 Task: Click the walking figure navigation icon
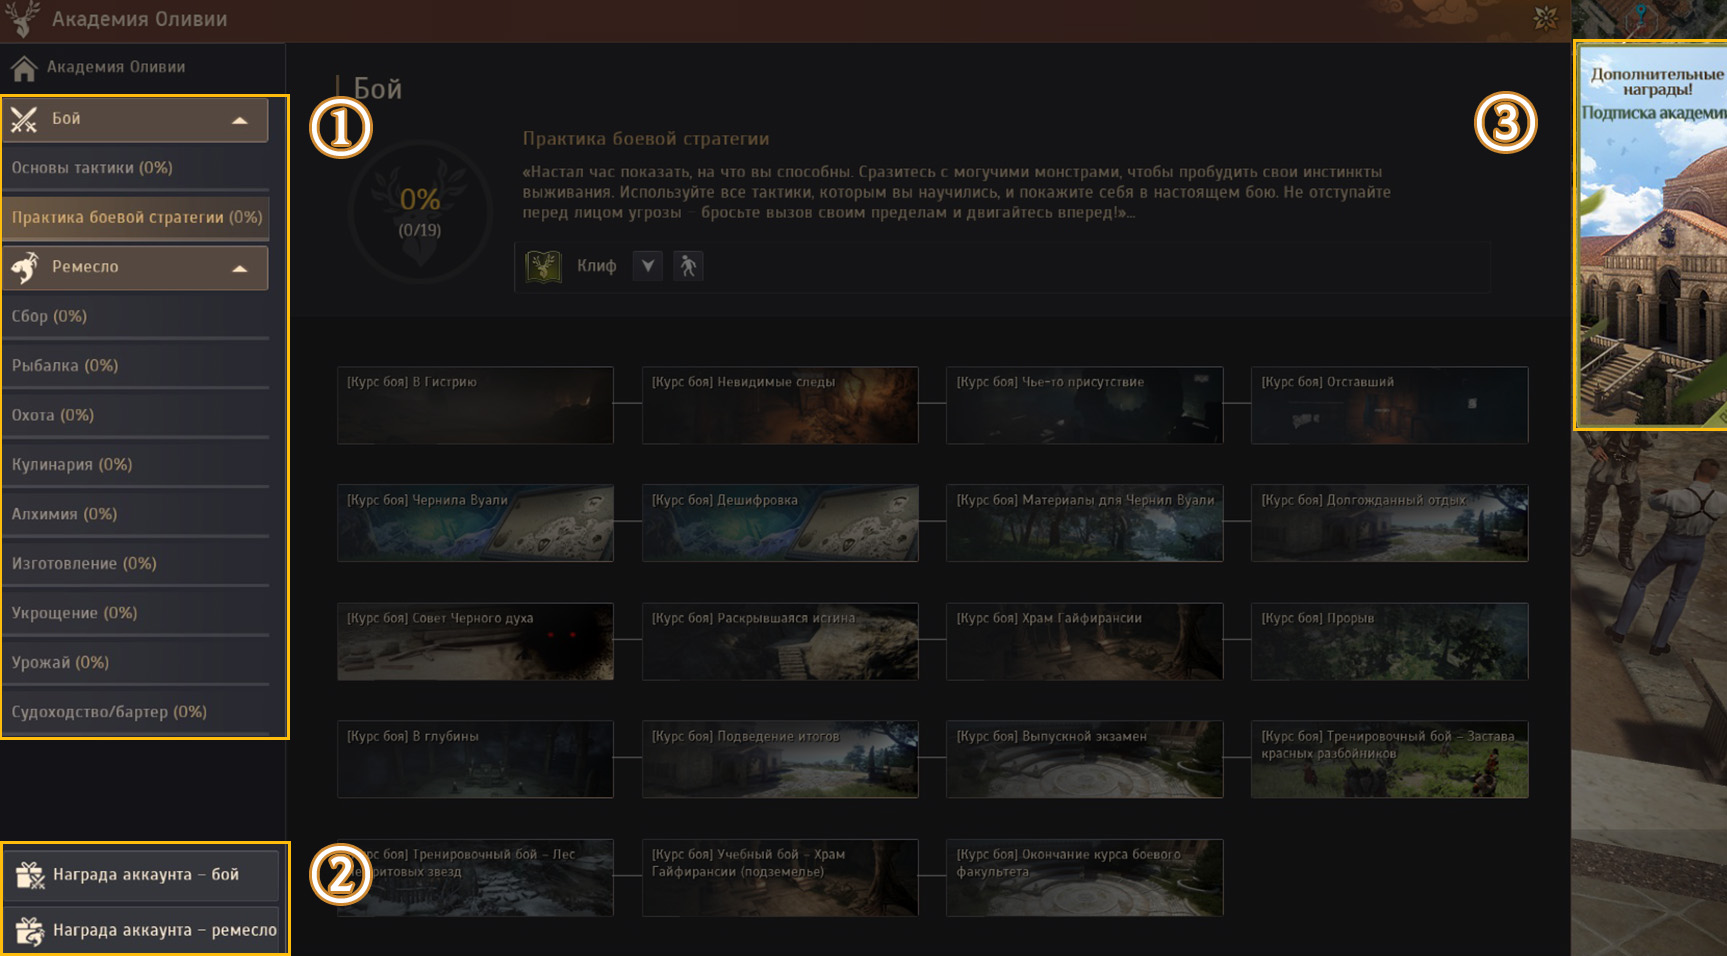tap(688, 266)
